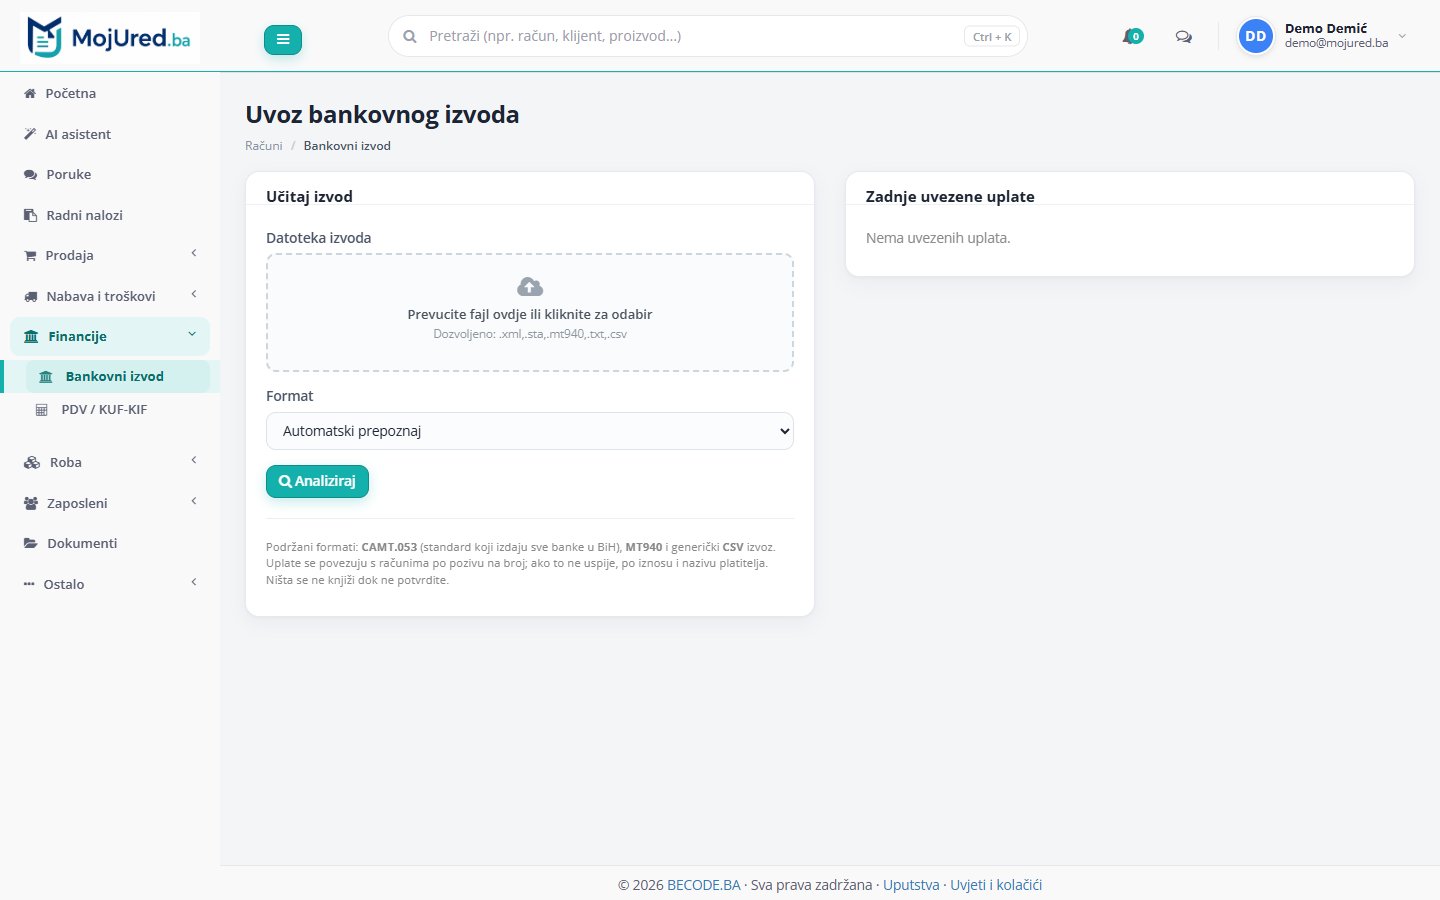Focus the Pretraži search field

[x=690, y=36]
